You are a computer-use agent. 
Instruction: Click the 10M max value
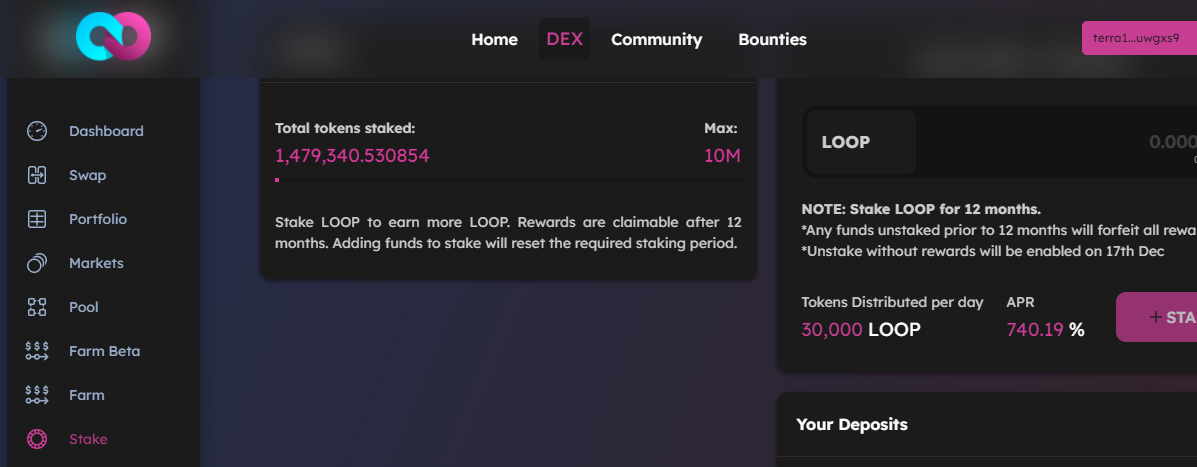(x=722, y=156)
